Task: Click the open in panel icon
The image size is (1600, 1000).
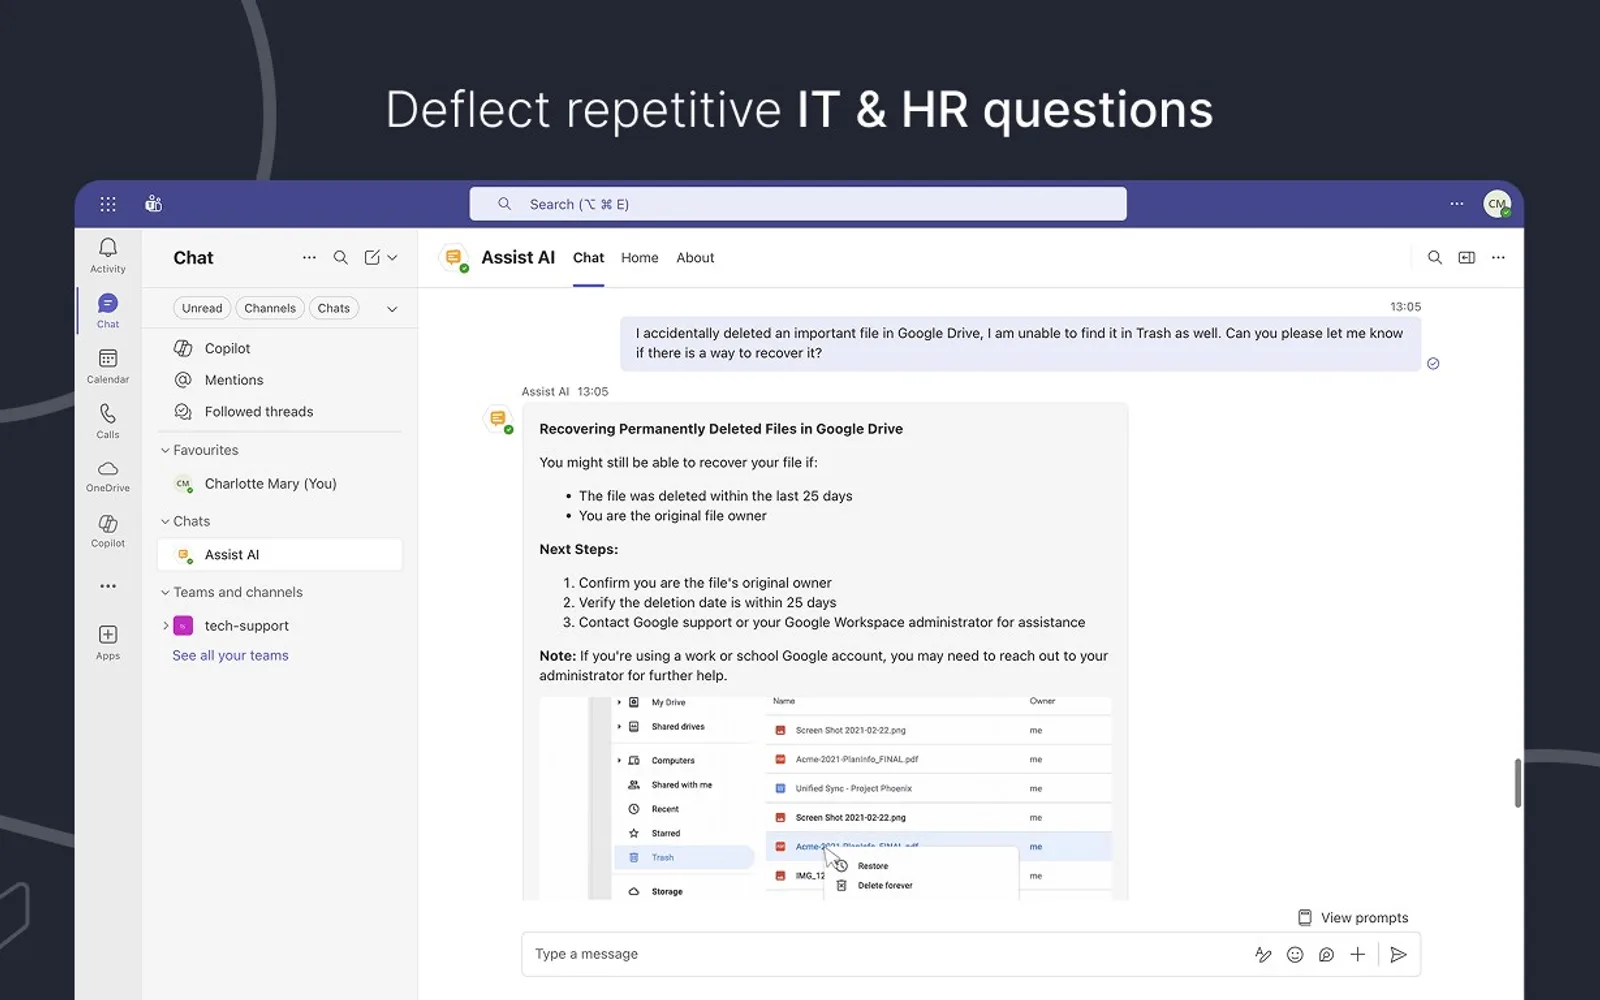Action: pyautogui.click(x=1466, y=257)
